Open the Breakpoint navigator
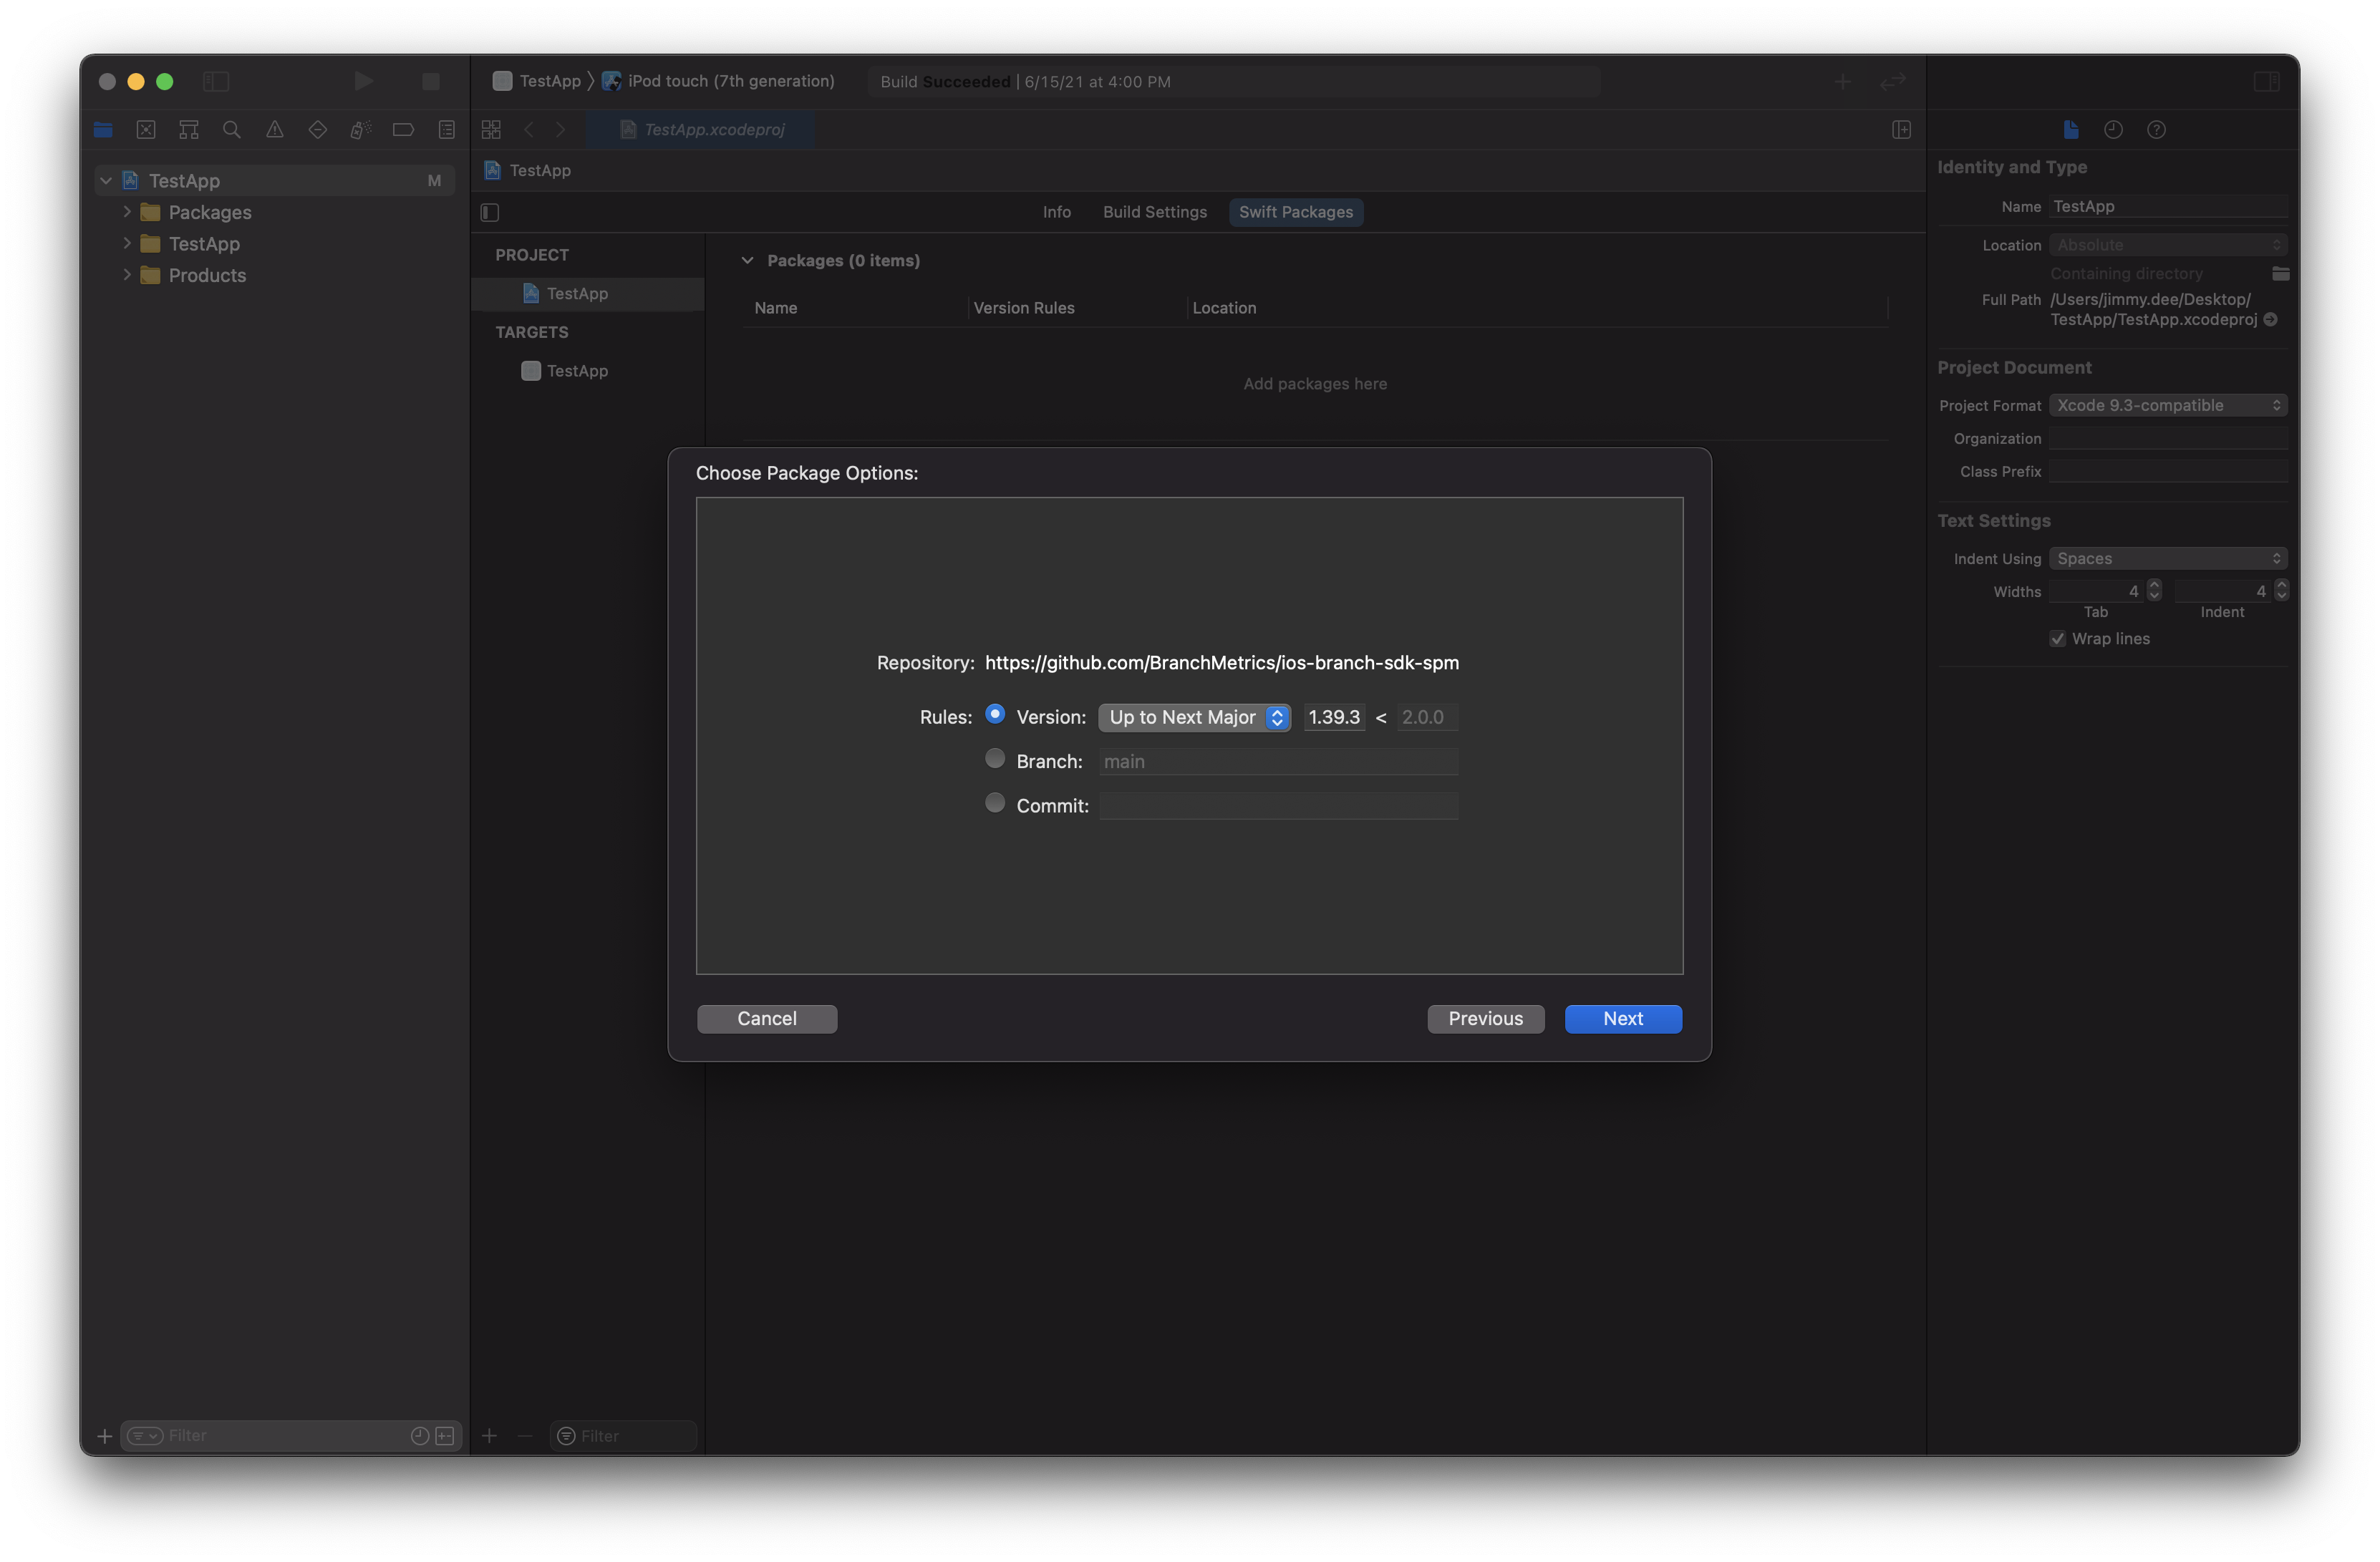Screen dimensions: 2380x1562 [x=404, y=130]
